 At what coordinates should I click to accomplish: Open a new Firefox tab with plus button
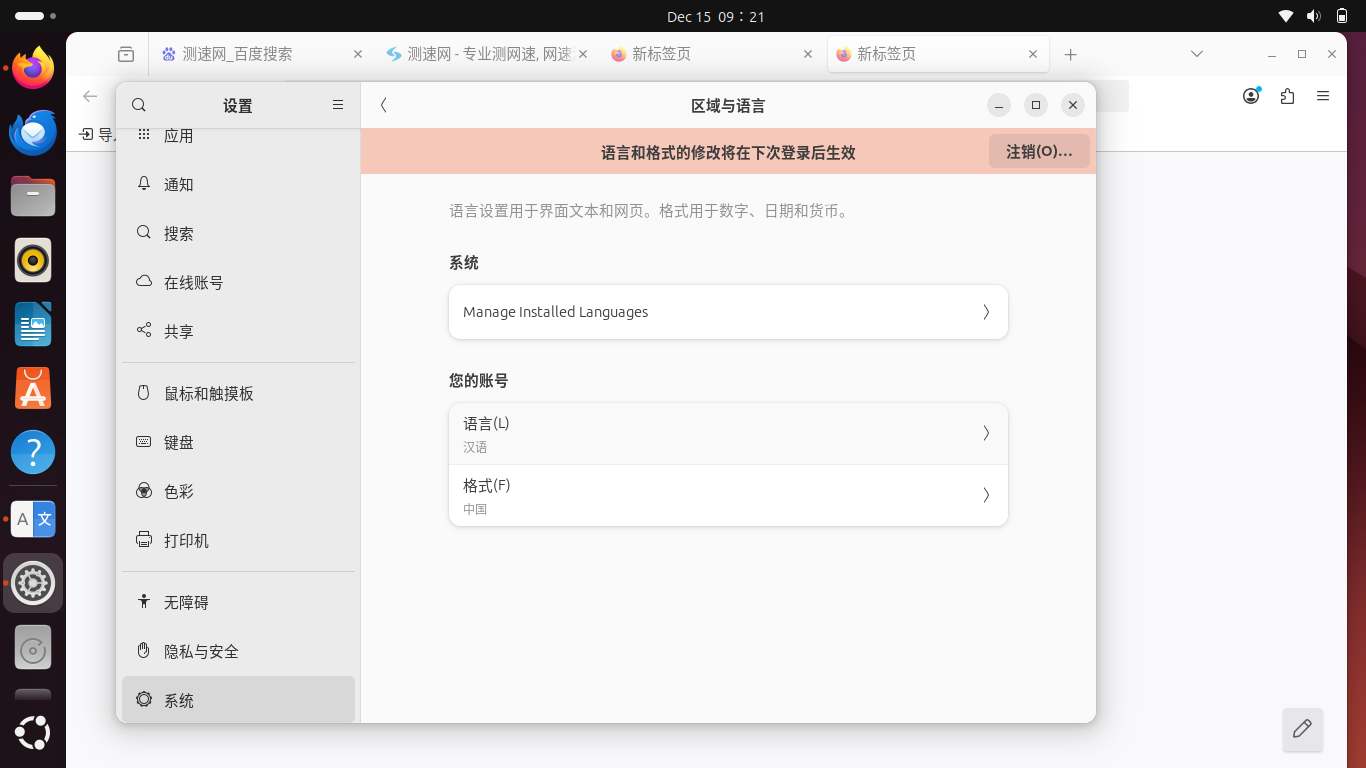(x=1070, y=54)
